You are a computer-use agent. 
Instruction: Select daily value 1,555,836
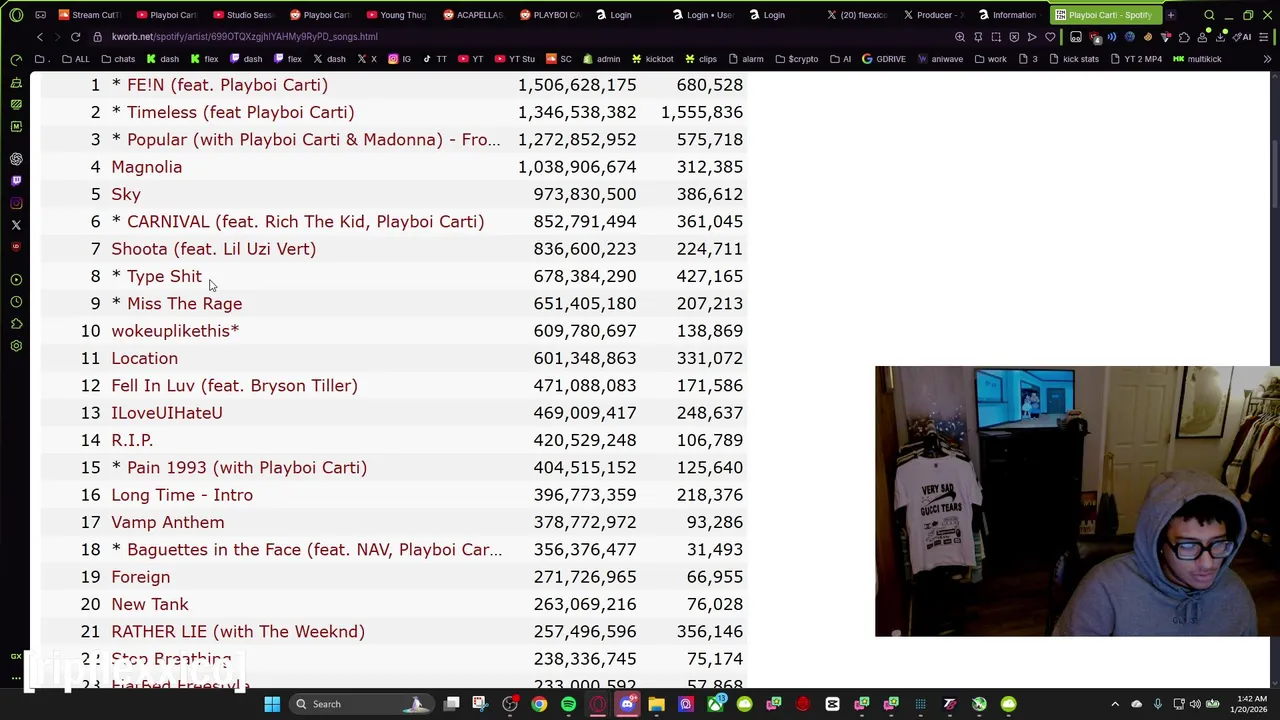click(x=701, y=112)
